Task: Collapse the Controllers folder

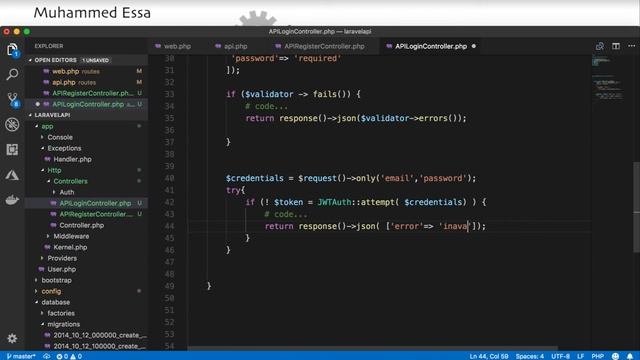Action: click(x=49, y=181)
